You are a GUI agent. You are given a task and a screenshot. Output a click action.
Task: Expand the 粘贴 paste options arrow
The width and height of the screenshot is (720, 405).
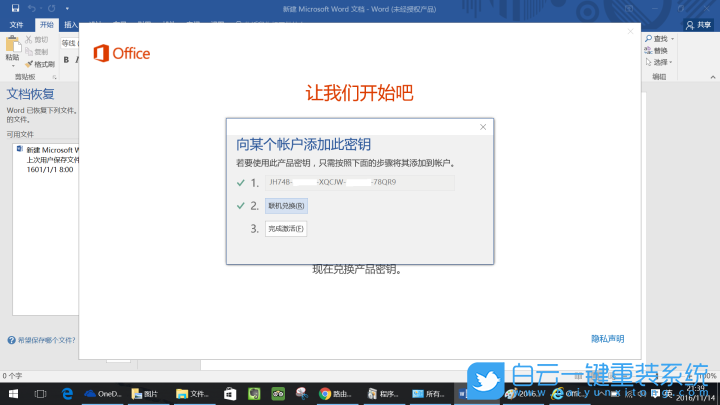pos(12,65)
